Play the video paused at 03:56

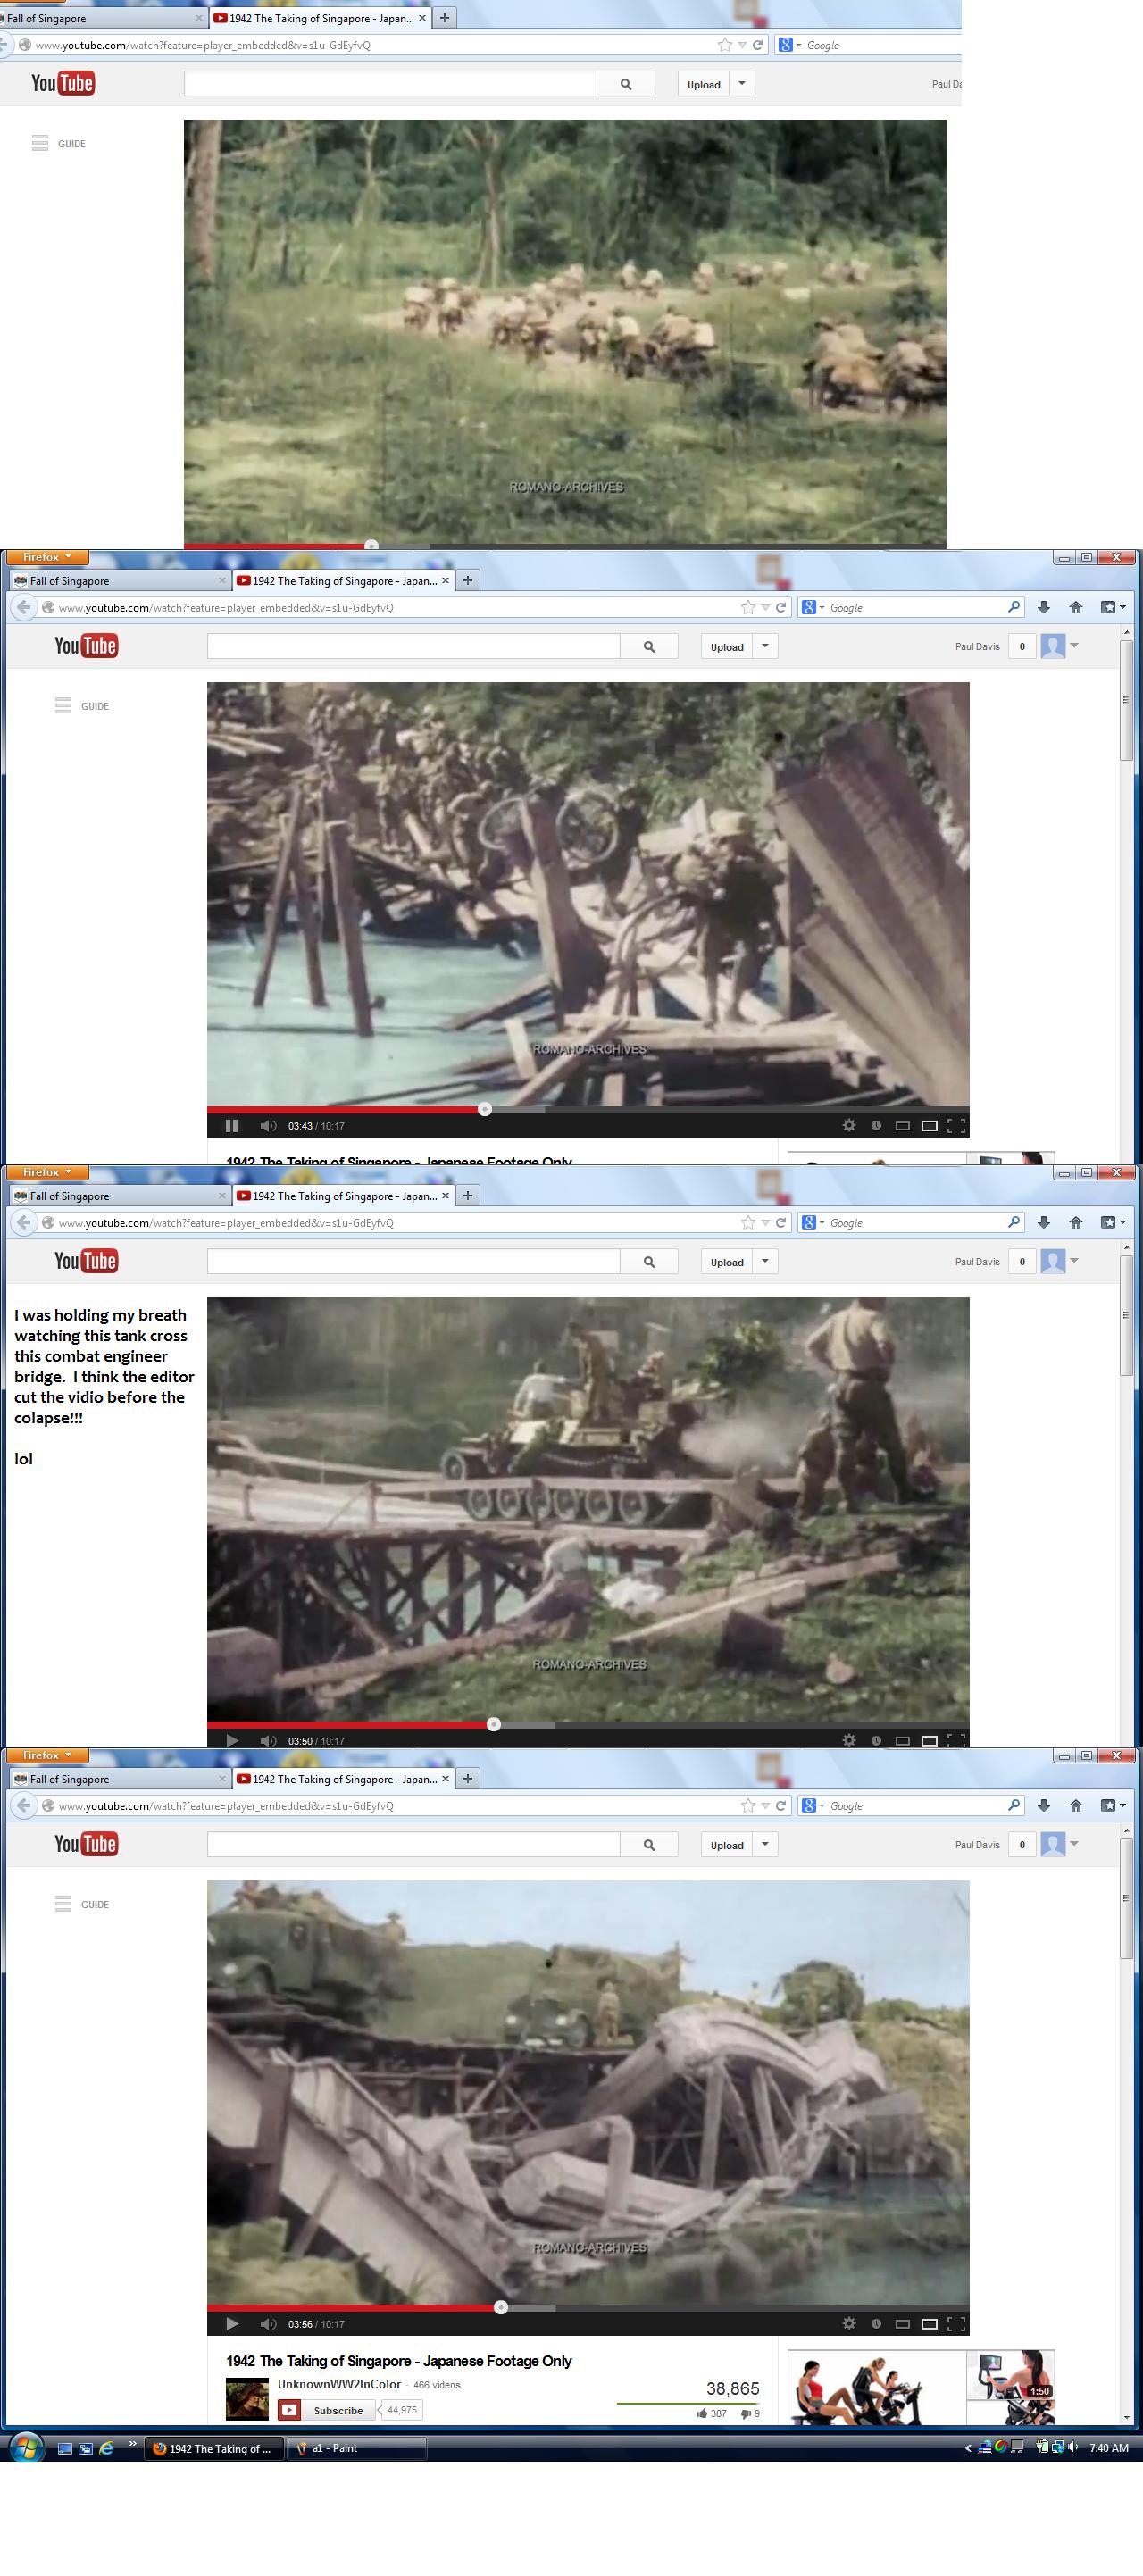[232, 2324]
